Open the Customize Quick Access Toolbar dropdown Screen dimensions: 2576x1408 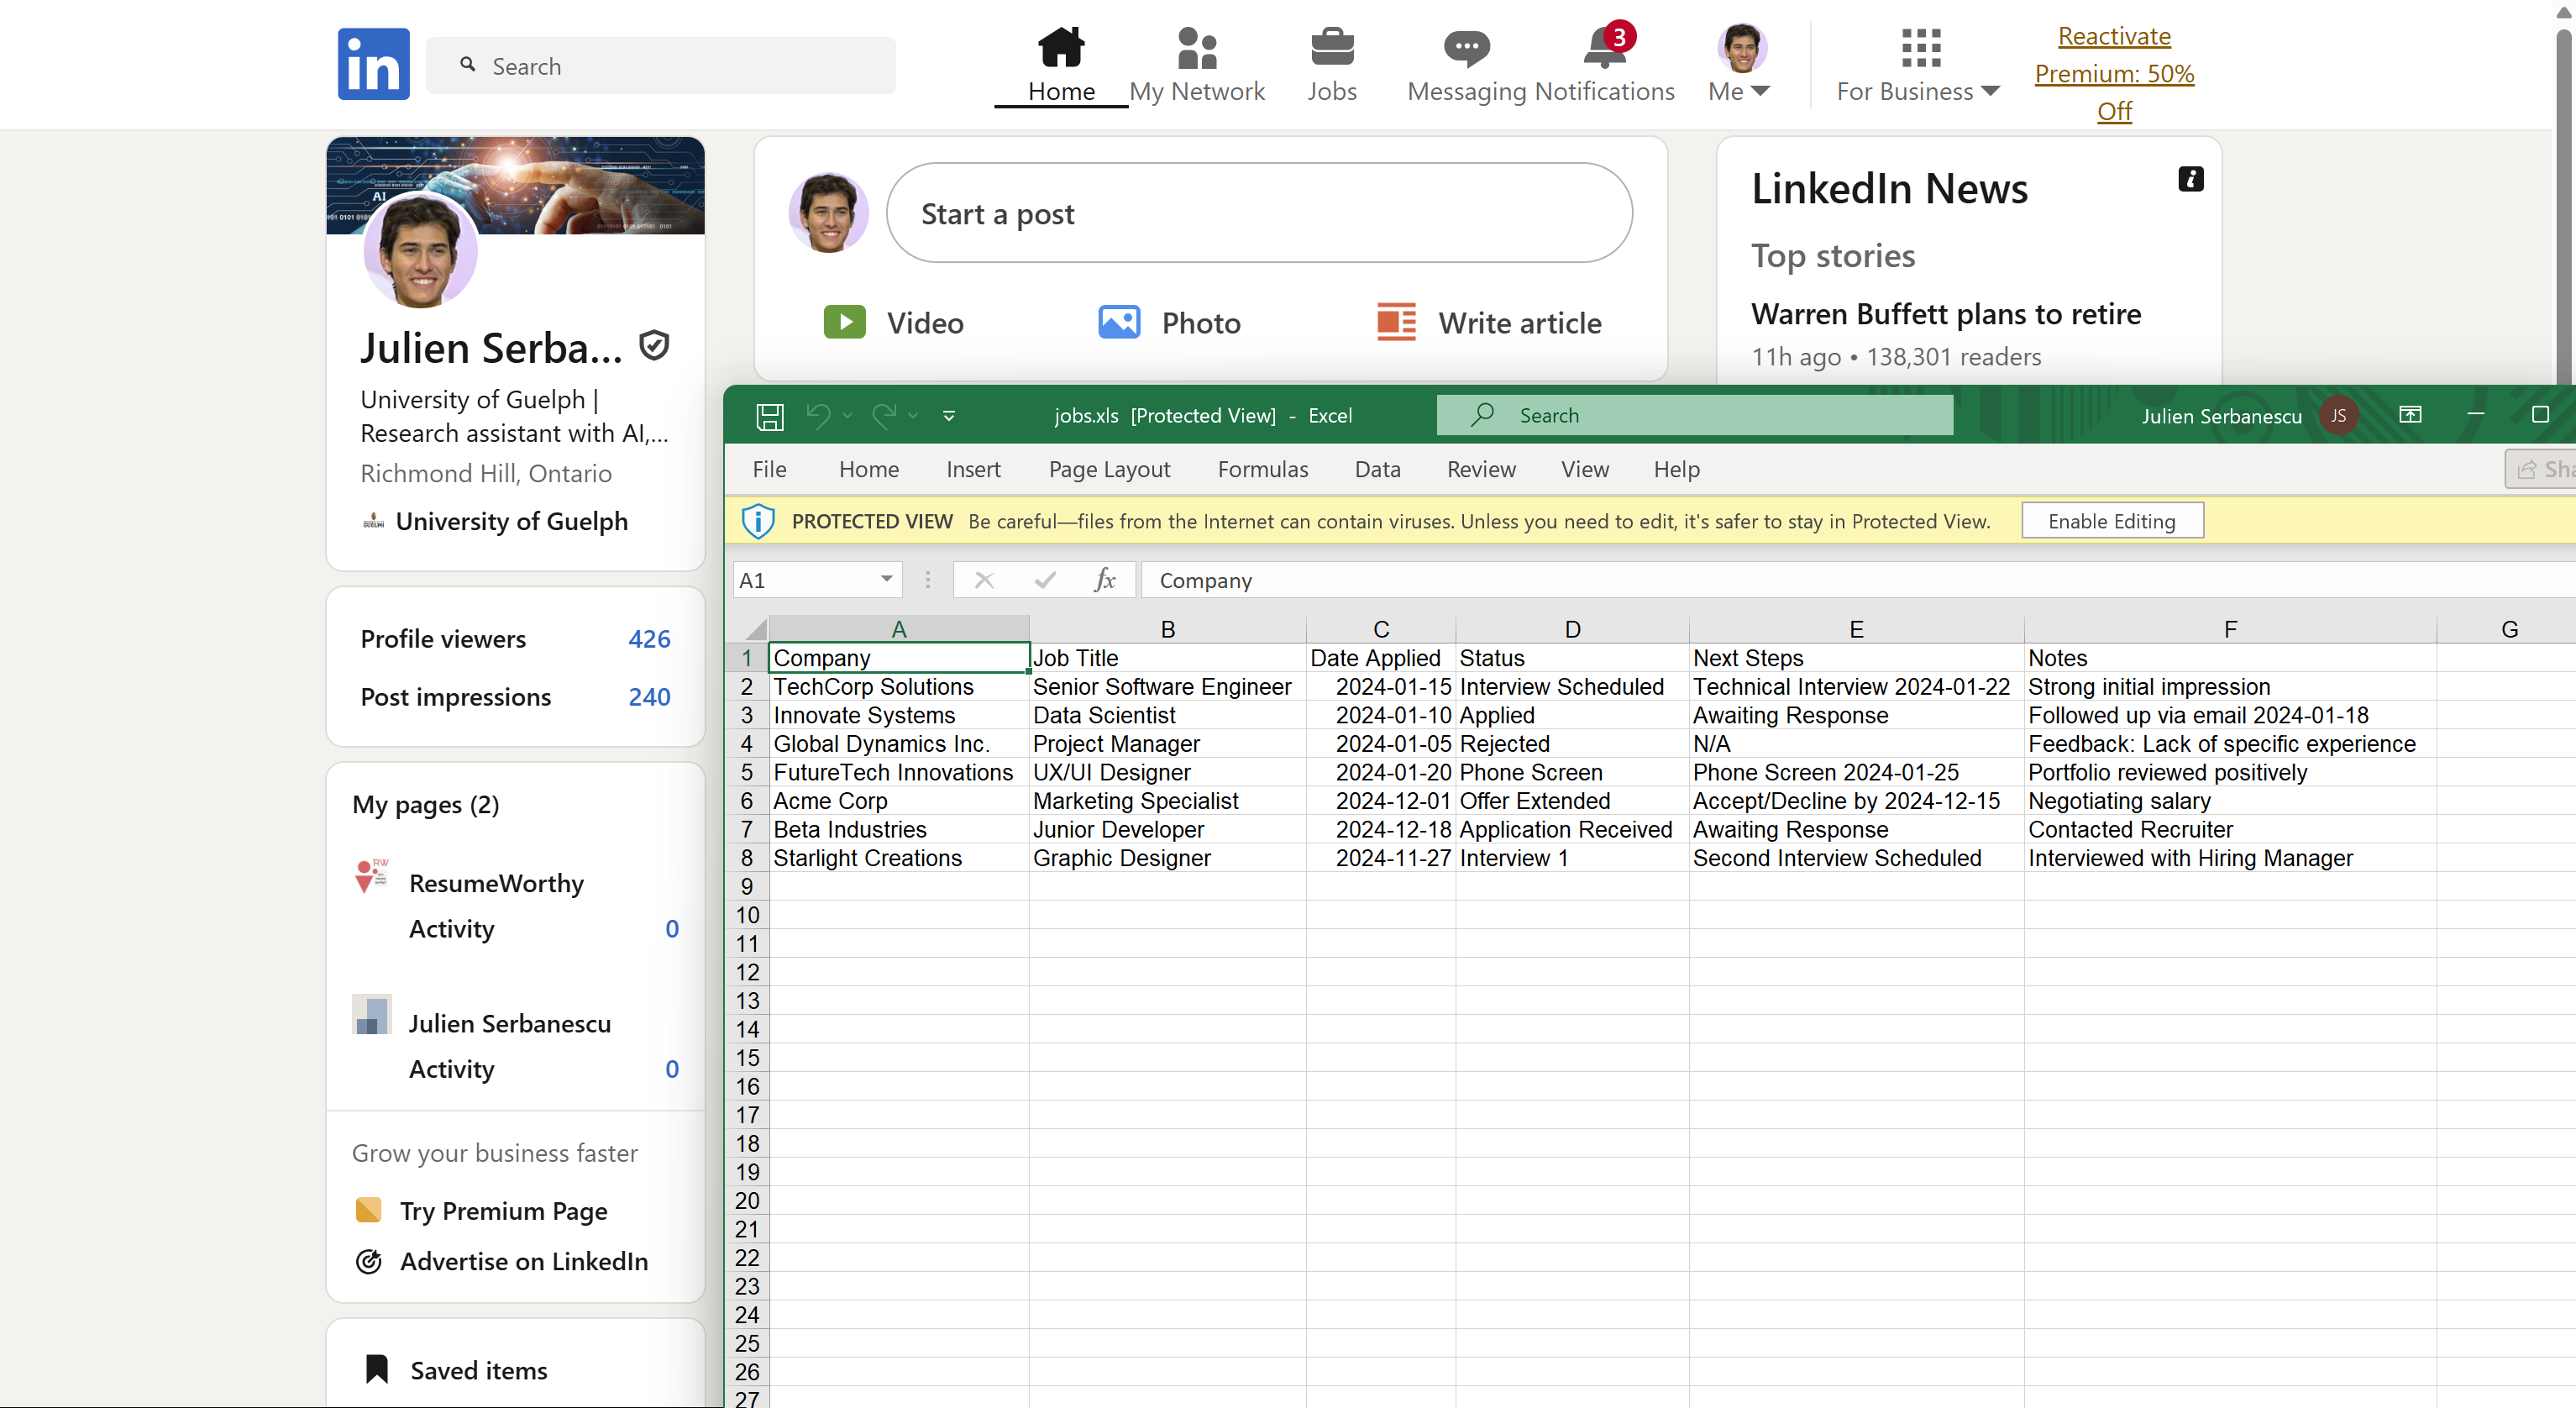click(x=948, y=415)
